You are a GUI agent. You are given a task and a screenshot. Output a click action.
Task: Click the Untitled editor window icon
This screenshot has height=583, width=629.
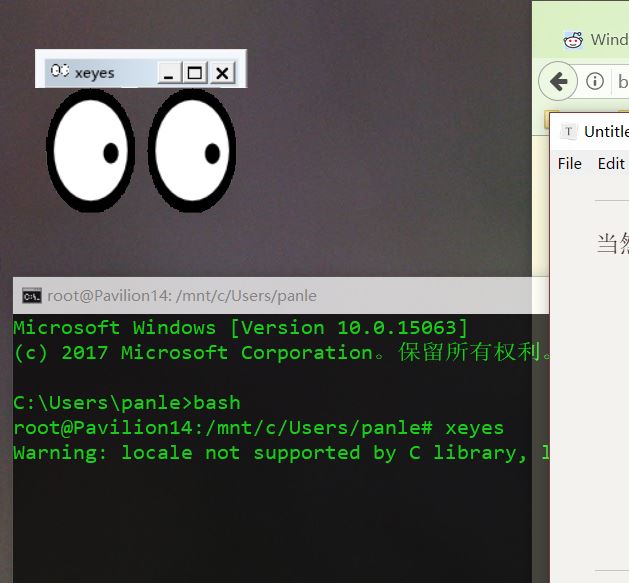(x=568, y=131)
